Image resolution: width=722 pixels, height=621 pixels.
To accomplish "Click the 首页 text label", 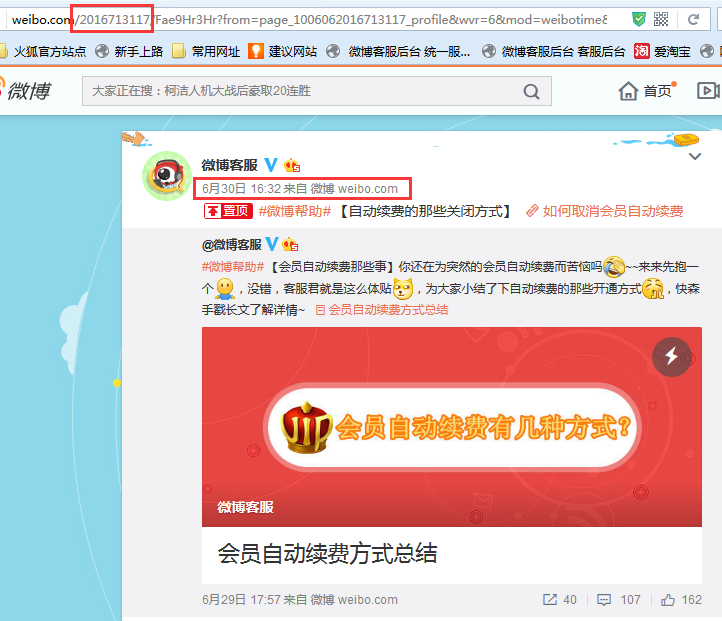I will [658, 91].
